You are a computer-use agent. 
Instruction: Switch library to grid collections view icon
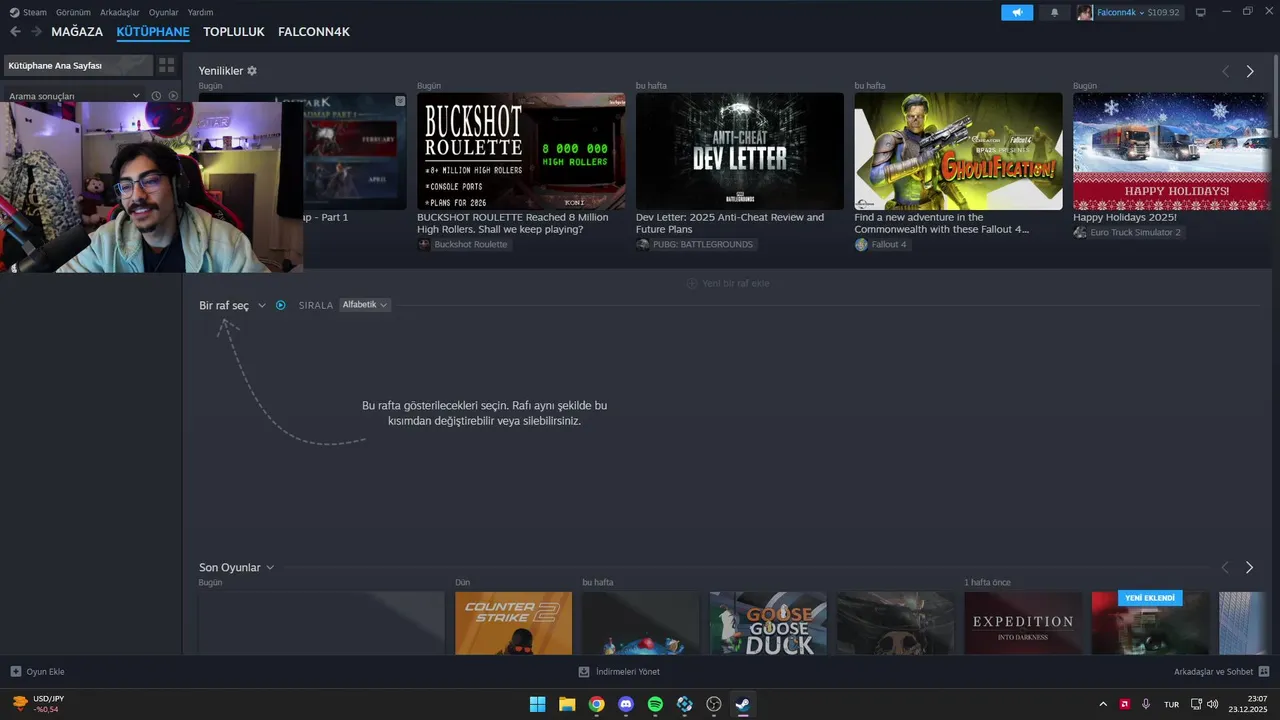click(x=166, y=65)
